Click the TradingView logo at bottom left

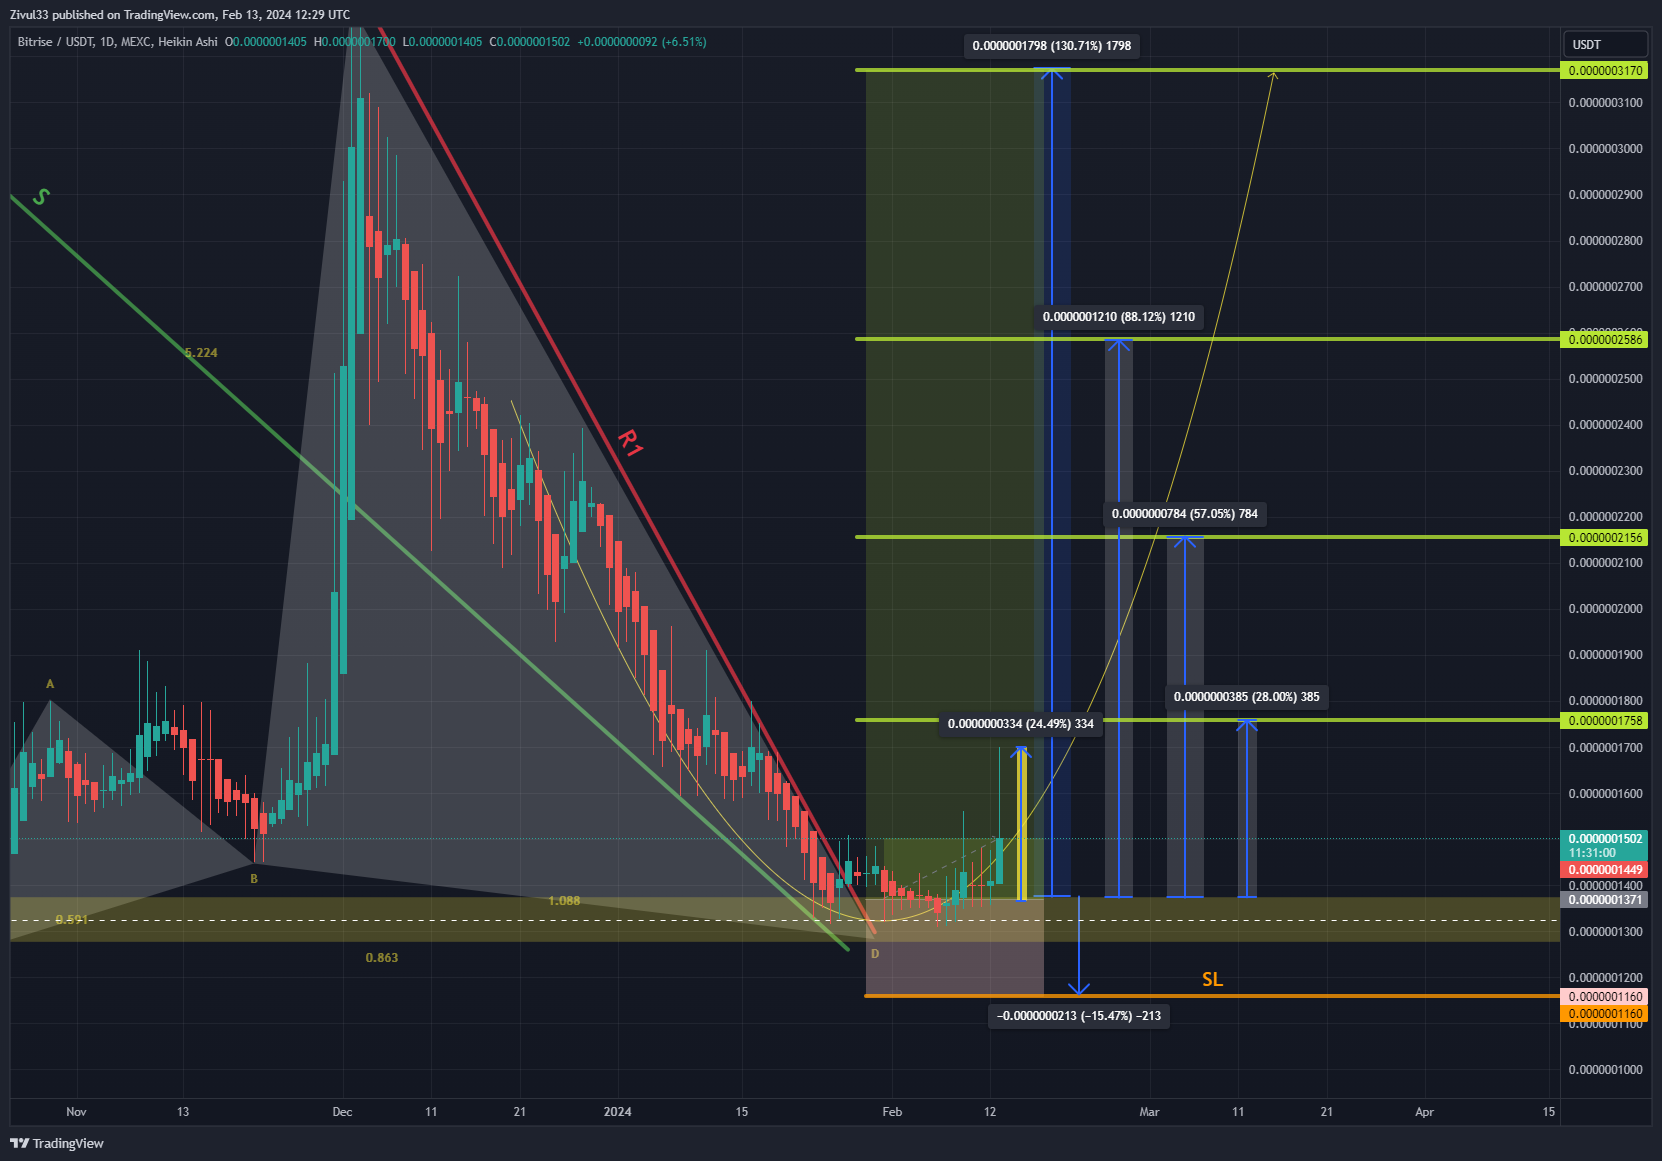click(x=57, y=1143)
